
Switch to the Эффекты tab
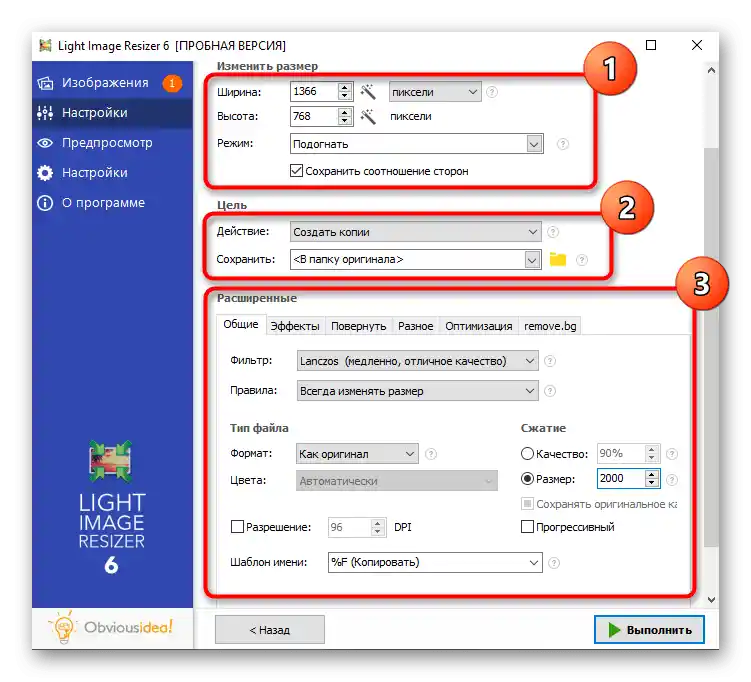[x=295, y=326]
